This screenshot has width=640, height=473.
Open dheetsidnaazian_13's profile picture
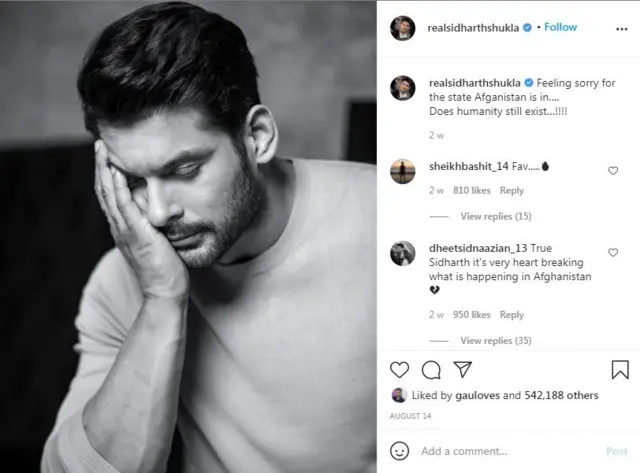click(x=402, y=253)
